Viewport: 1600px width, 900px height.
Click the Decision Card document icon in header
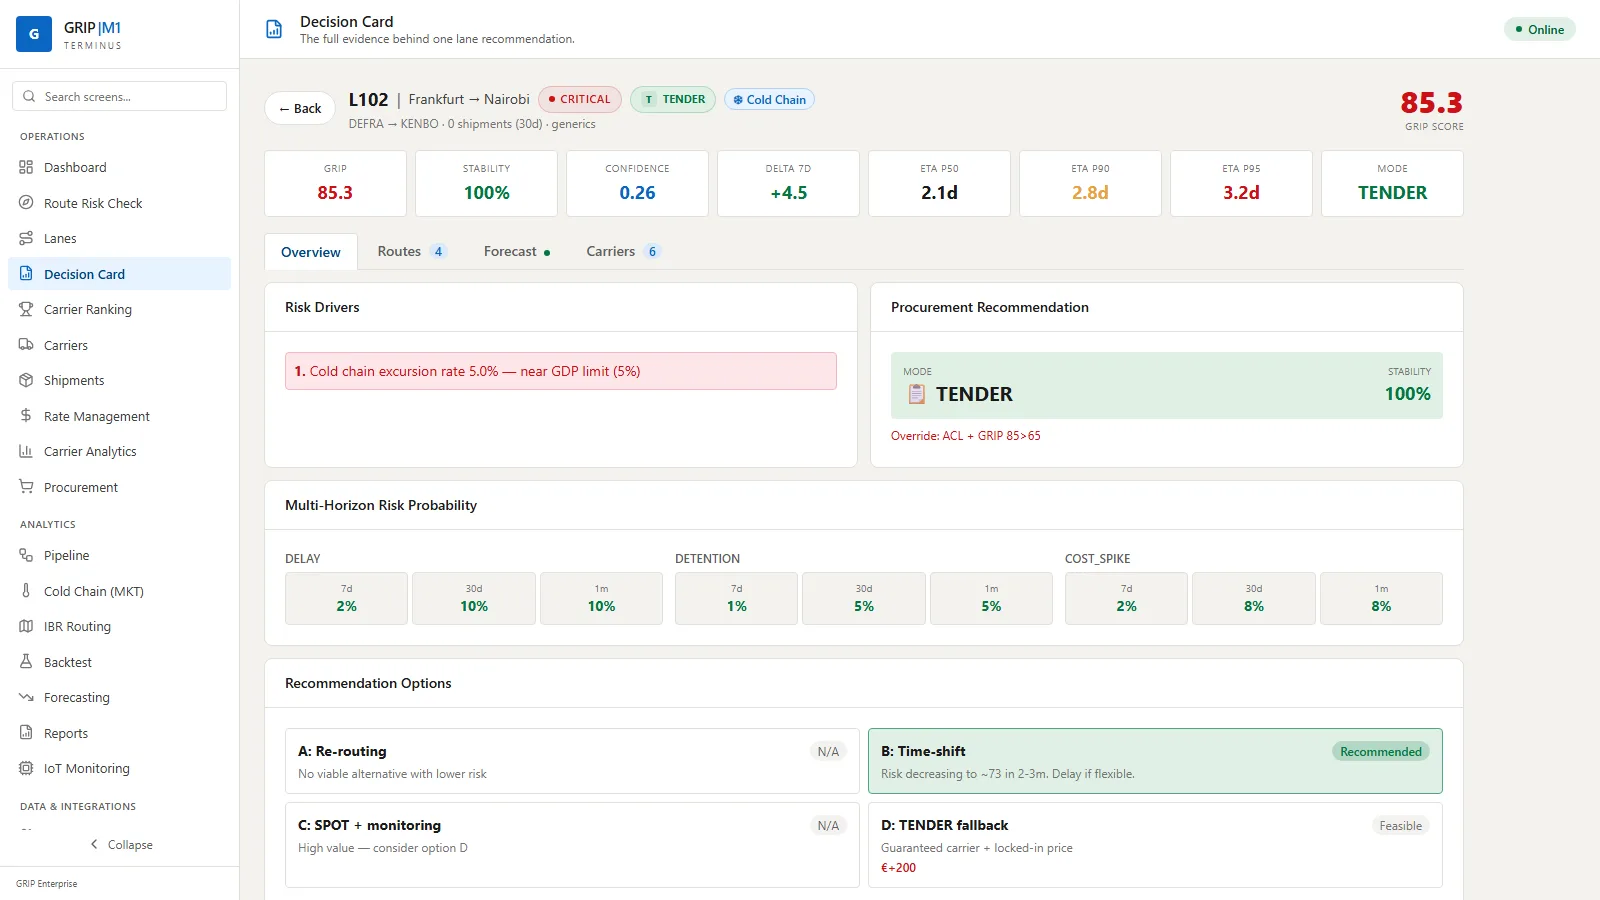(274, 29)
